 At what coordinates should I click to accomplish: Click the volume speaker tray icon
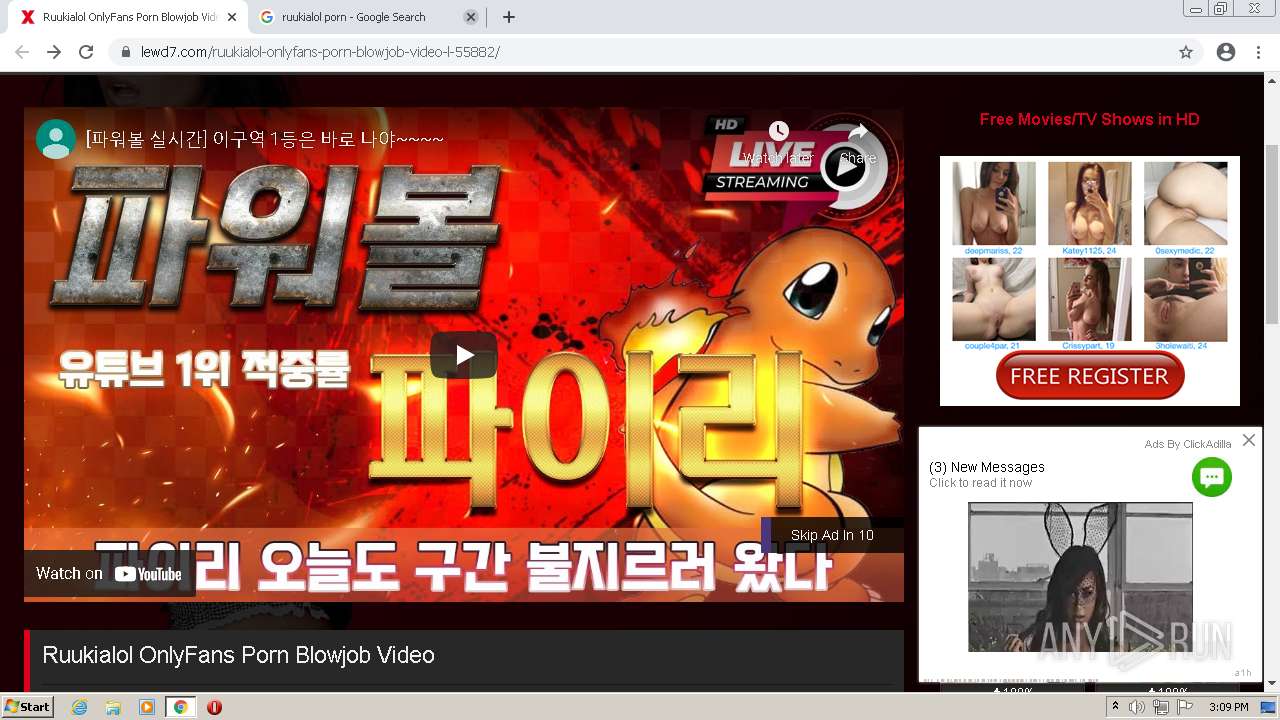(1137, 707)
